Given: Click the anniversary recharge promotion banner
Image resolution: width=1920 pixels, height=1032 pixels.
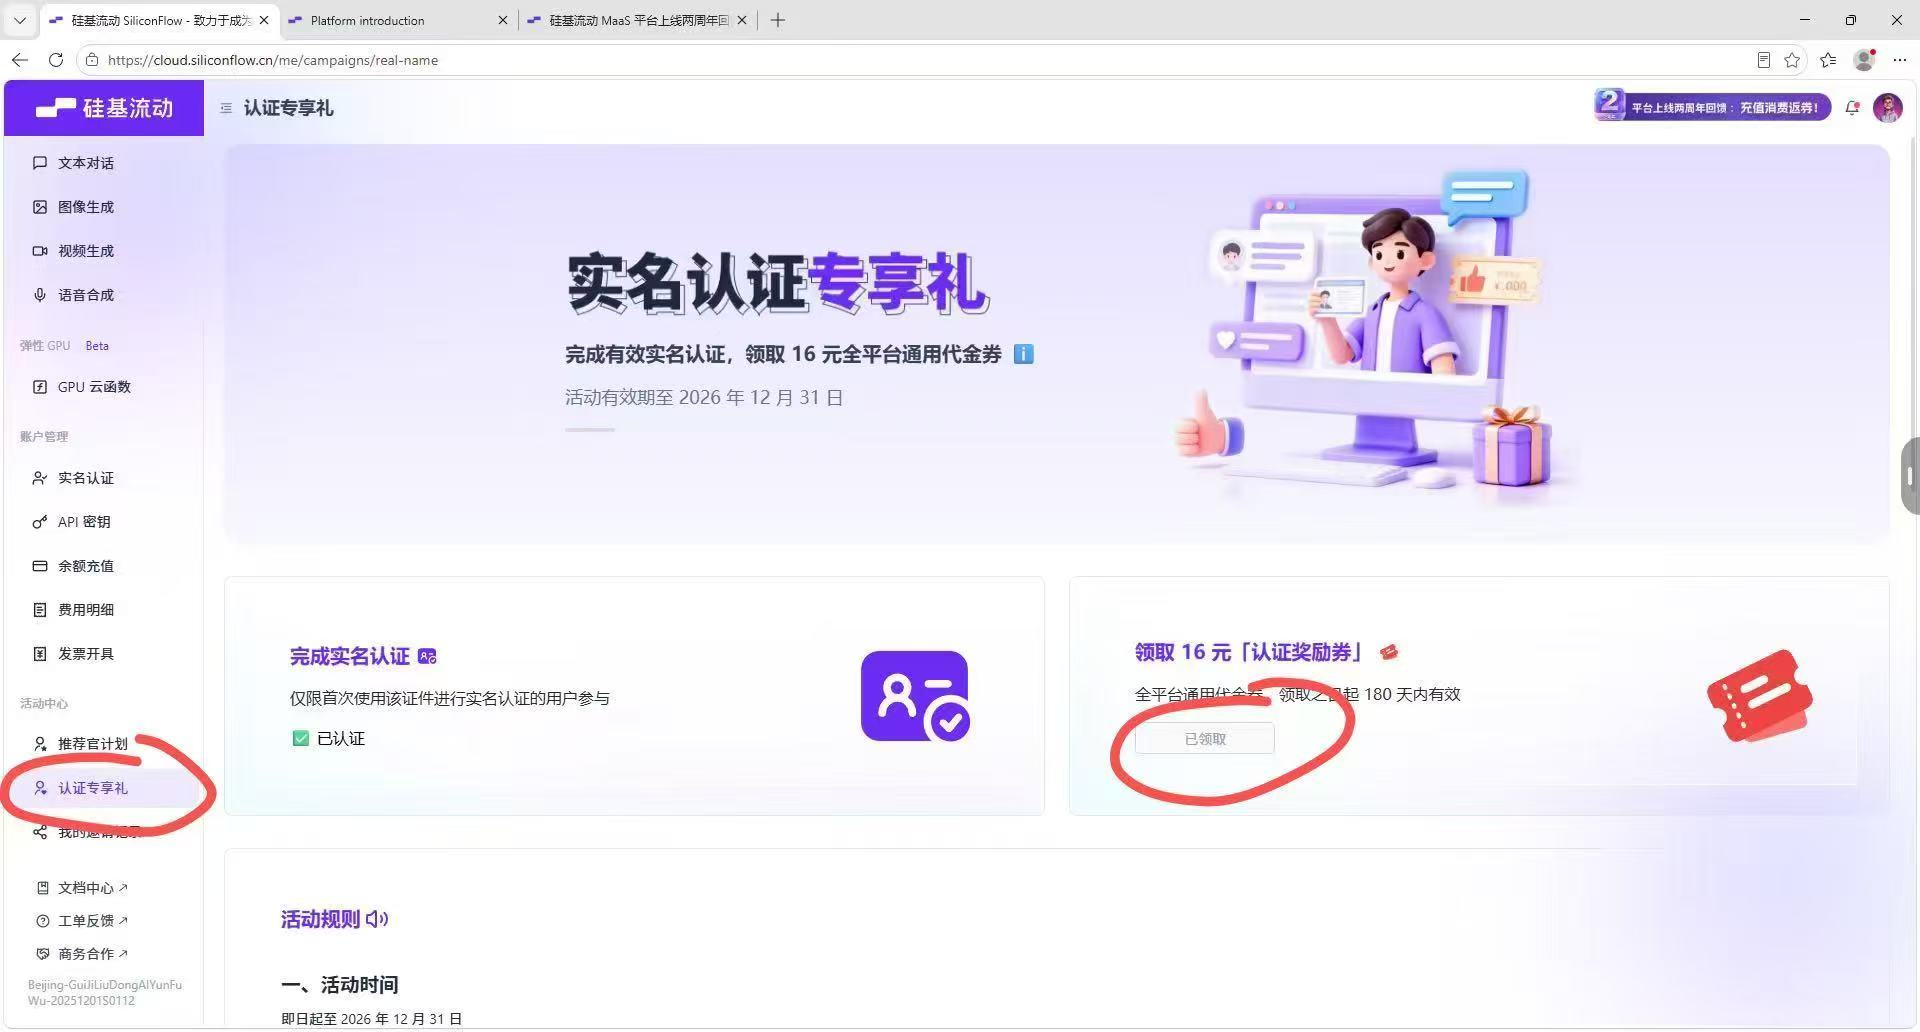Looking at the screenshot, I should pos(1713,106).
